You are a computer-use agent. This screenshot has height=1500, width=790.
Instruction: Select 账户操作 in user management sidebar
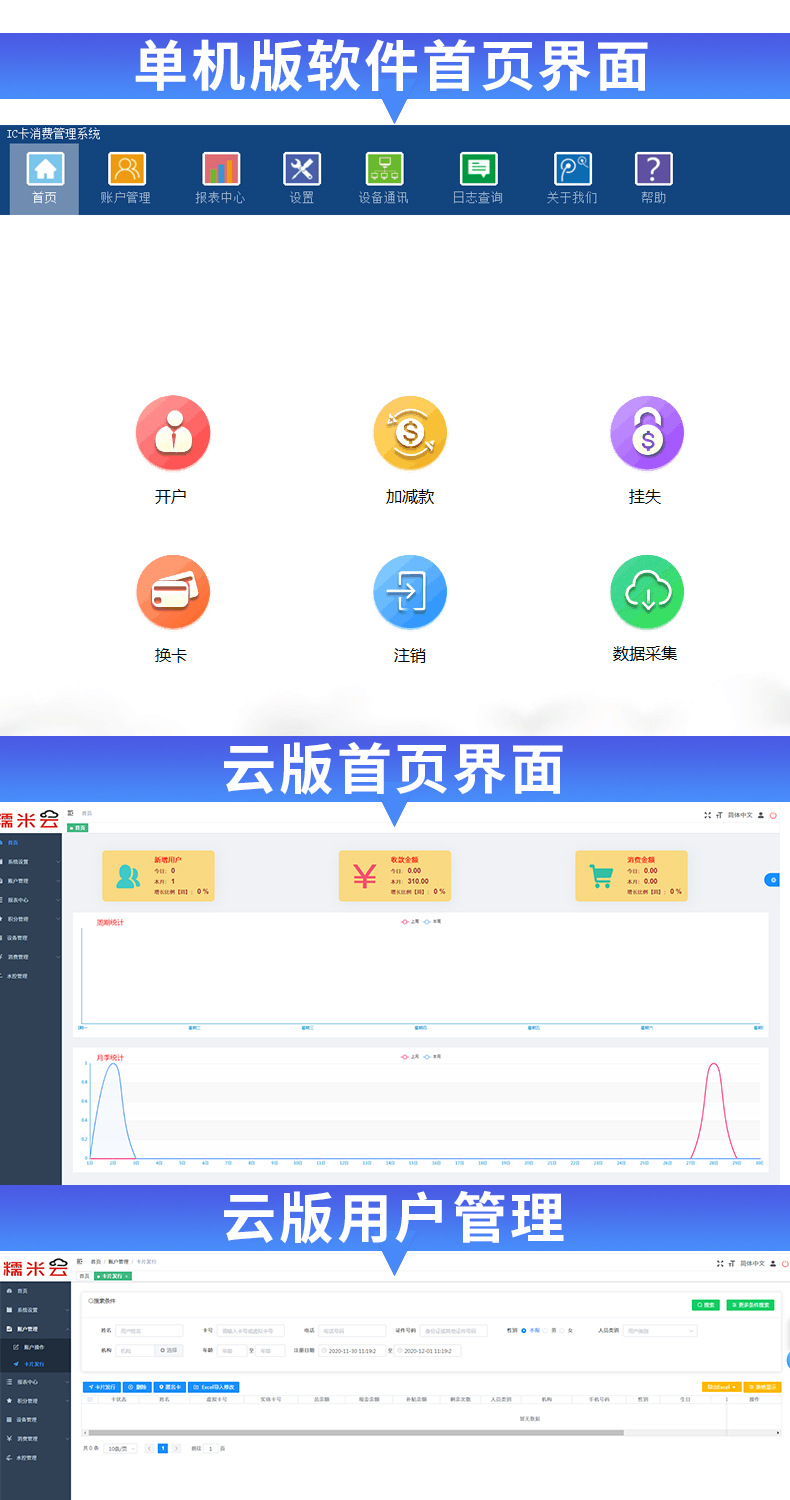point(36,1347)
